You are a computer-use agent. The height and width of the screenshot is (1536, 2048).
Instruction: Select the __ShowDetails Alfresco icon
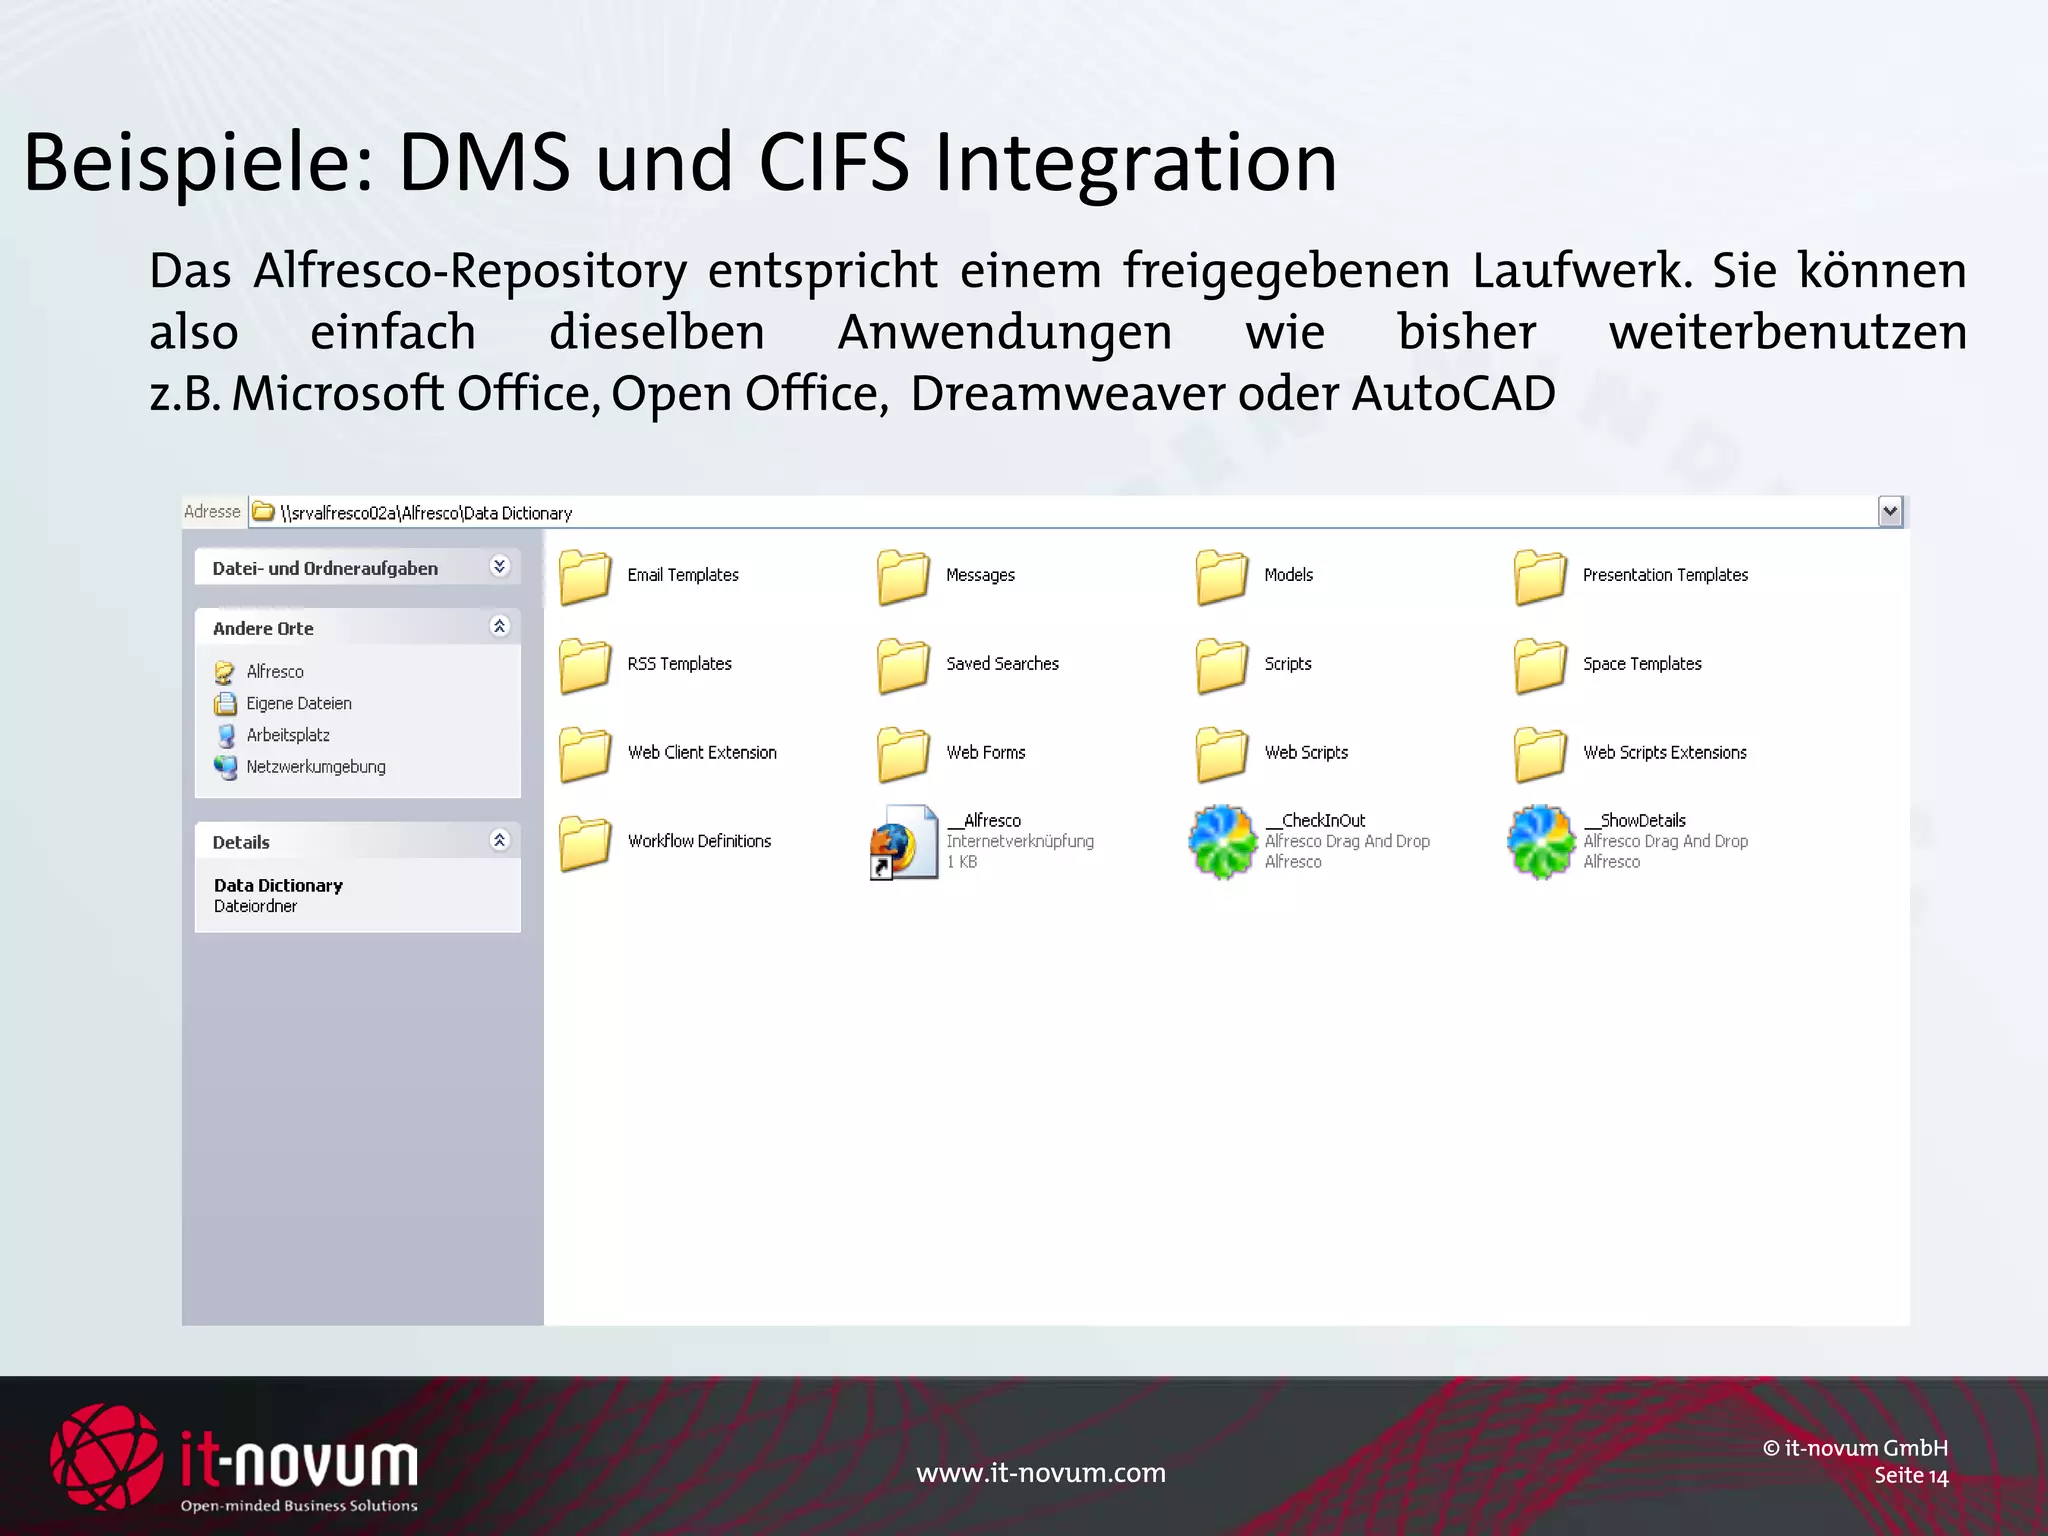point(1541,842)
